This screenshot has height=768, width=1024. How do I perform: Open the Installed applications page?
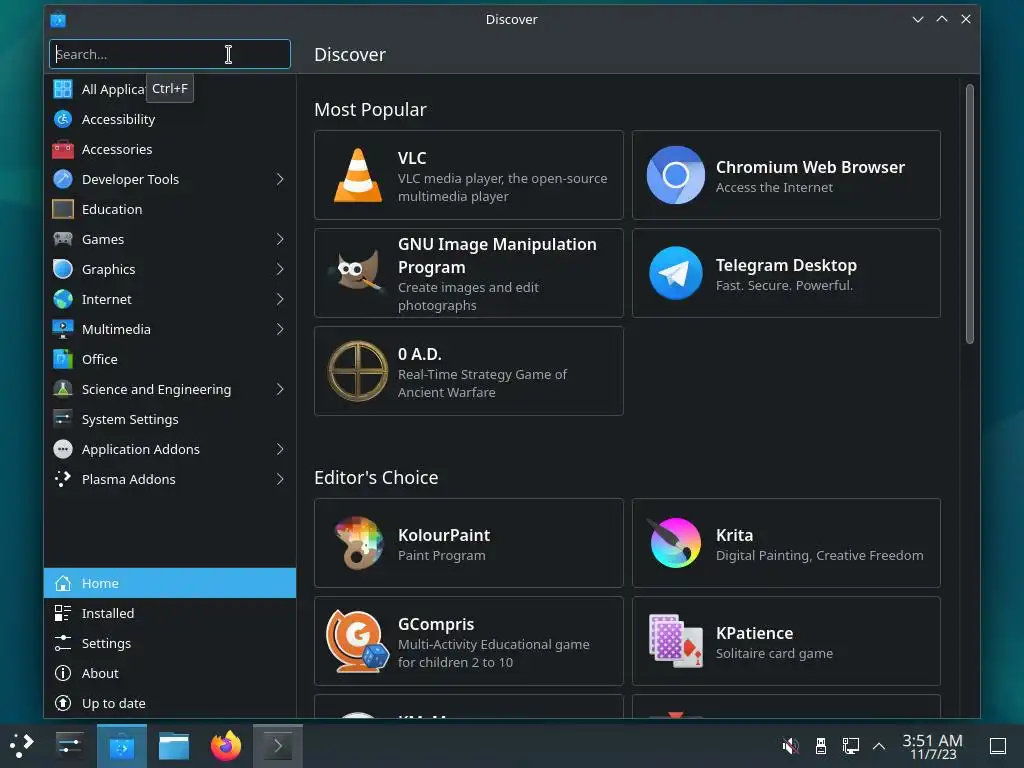pos(170,613)
